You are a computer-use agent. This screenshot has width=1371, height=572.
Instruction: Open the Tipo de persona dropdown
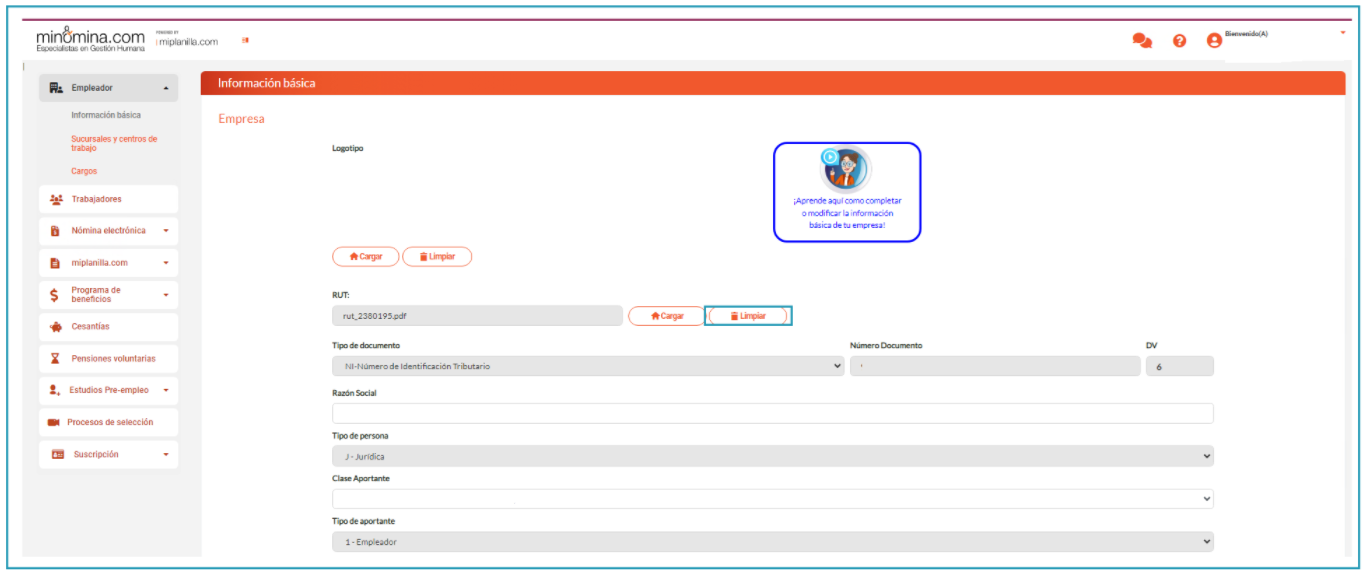tap(772, 456)
